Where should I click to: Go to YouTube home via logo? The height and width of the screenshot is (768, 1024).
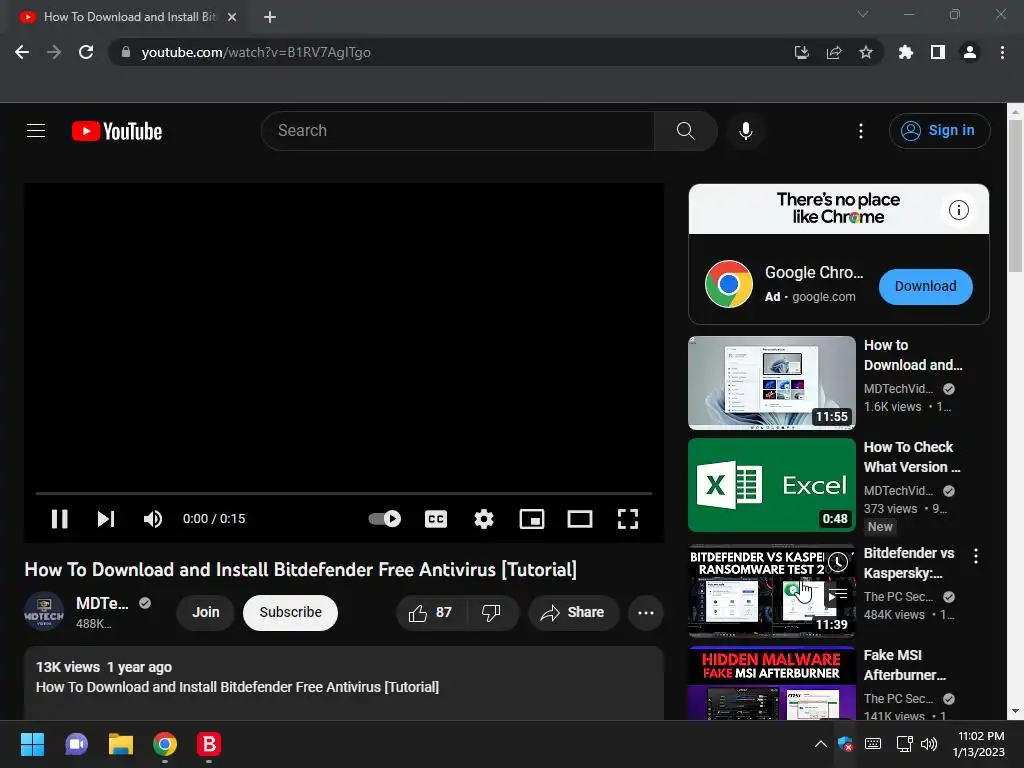point(117,131)
